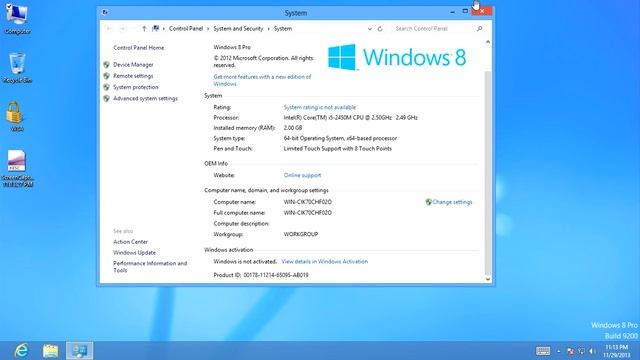The height and width of the screenshot is (360, 640).
Task: Select Control Panel in breadcrumb
Action: click(x=186, y=29)
